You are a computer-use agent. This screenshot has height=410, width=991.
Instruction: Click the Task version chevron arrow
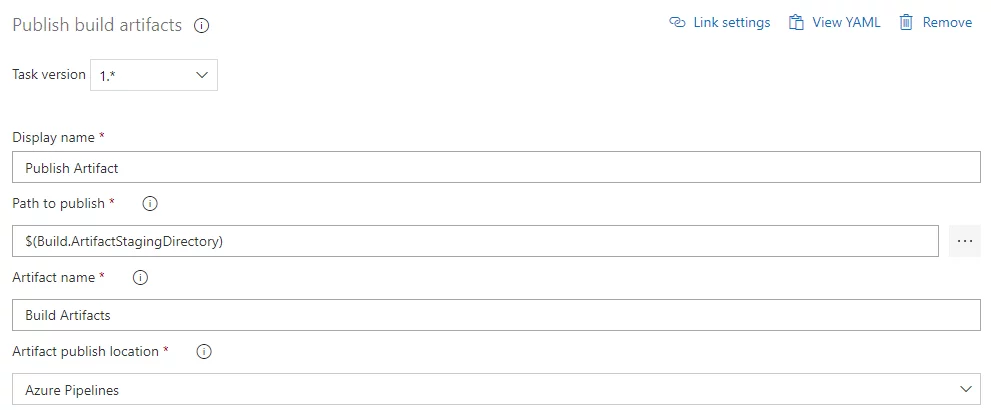[202, 75]
